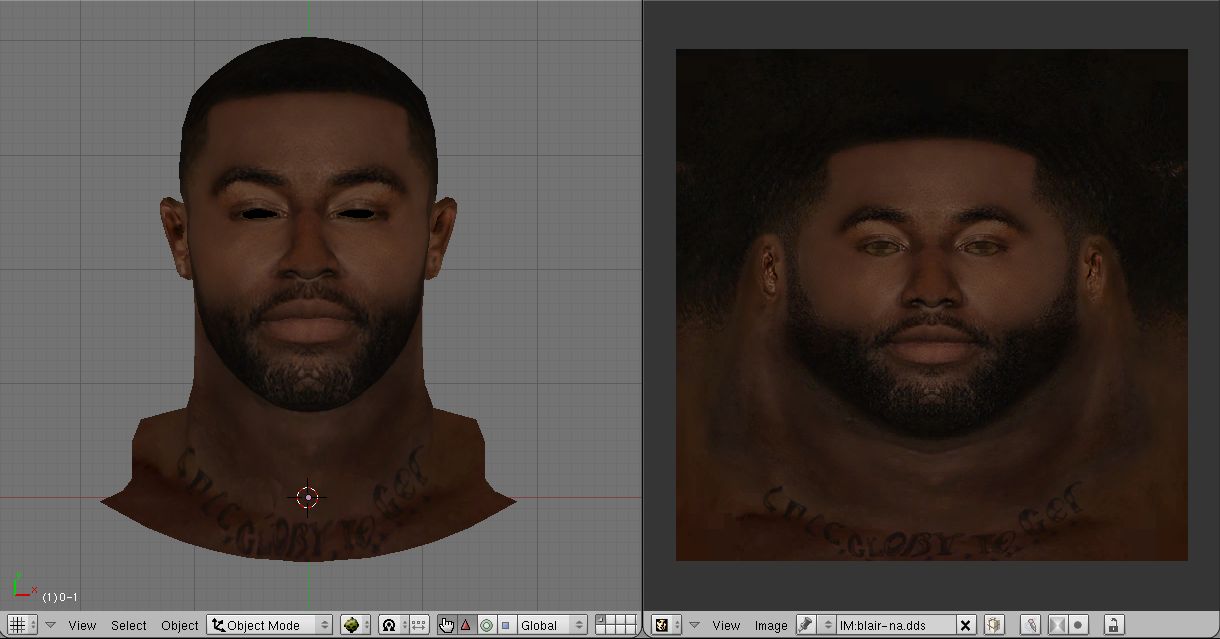Screen dimensions: 1220x639
Task: Open the View menu in 3D viewport
Action: point(82,625)
